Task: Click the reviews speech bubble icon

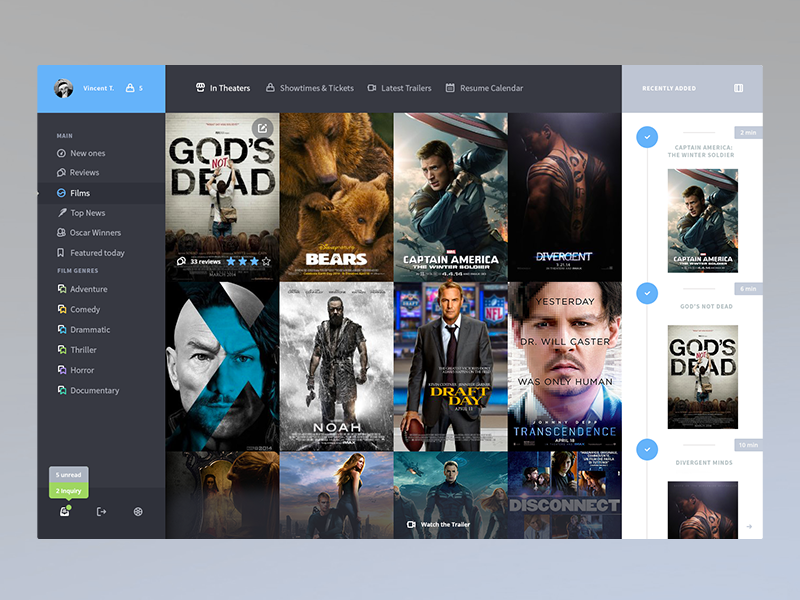Action: 181,261
